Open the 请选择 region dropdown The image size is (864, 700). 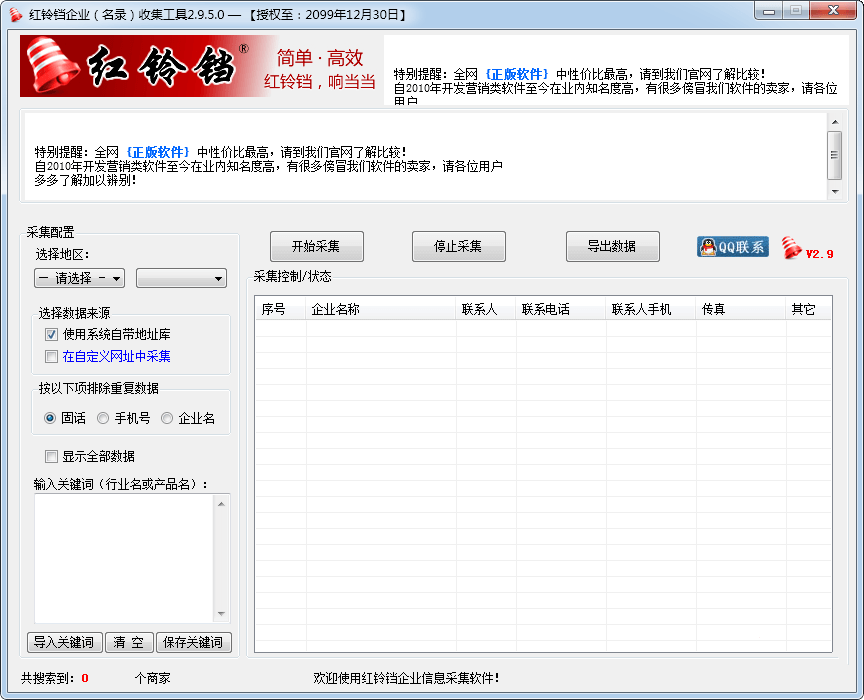79,278
